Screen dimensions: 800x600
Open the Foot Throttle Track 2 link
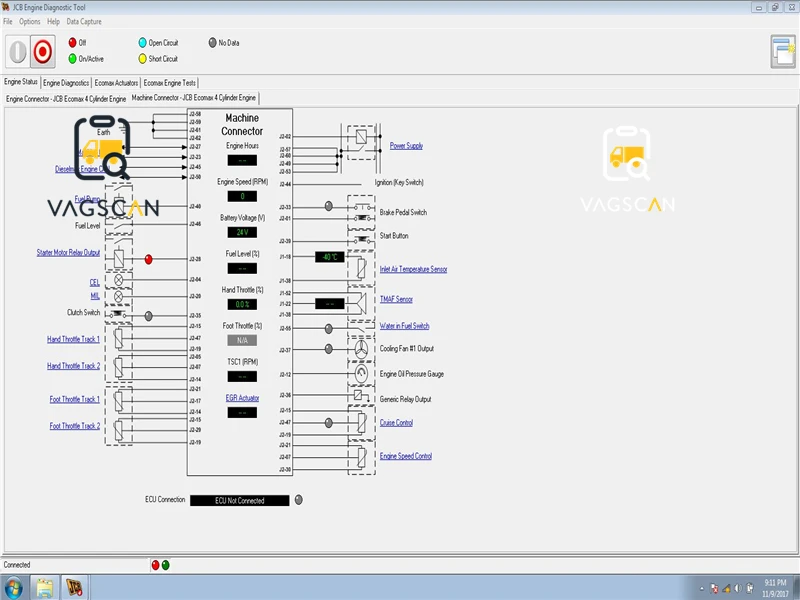pos(74,426)
